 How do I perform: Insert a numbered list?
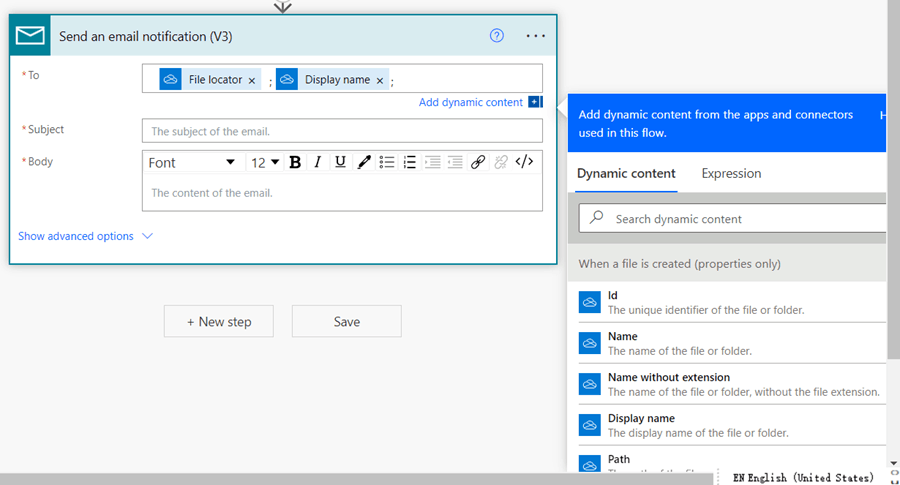tap(409, 162)
